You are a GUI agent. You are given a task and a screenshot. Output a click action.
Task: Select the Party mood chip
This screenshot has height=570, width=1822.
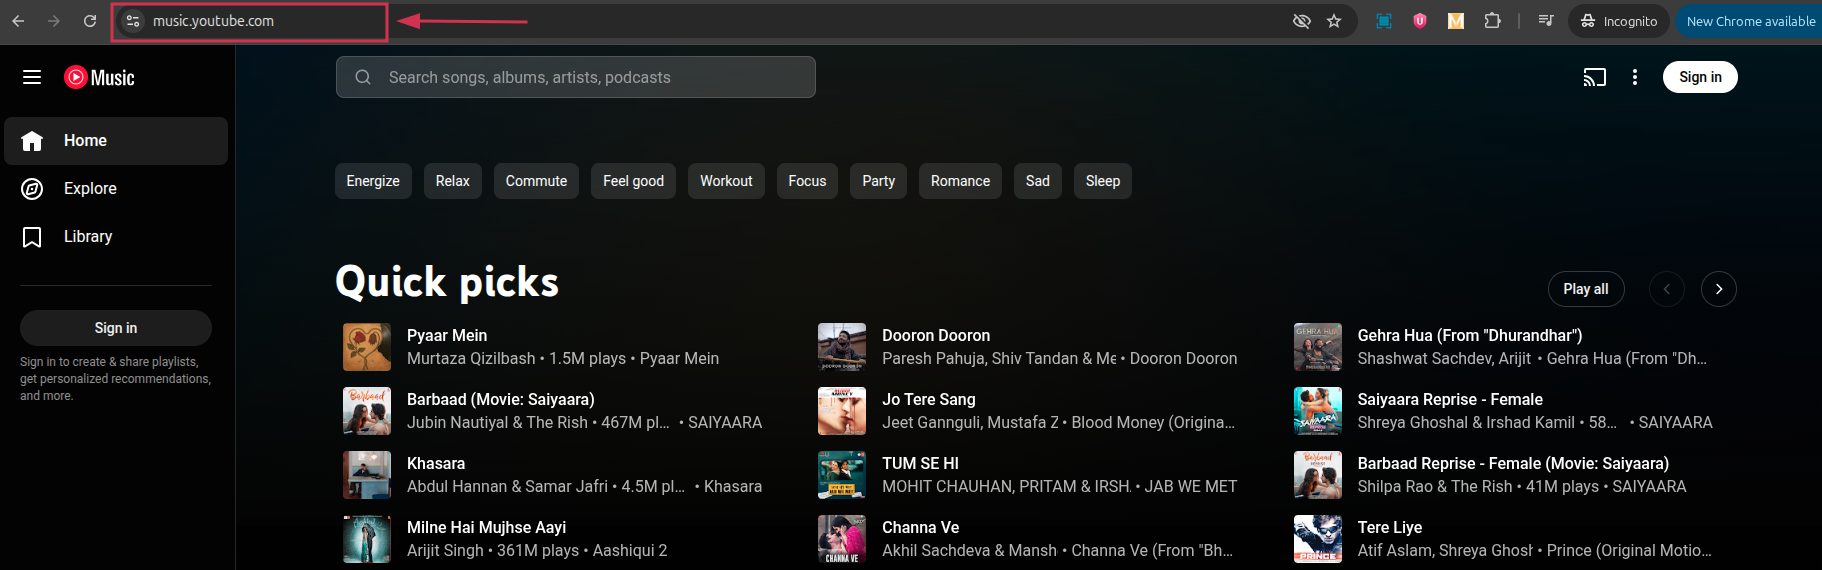pos(879,181)
